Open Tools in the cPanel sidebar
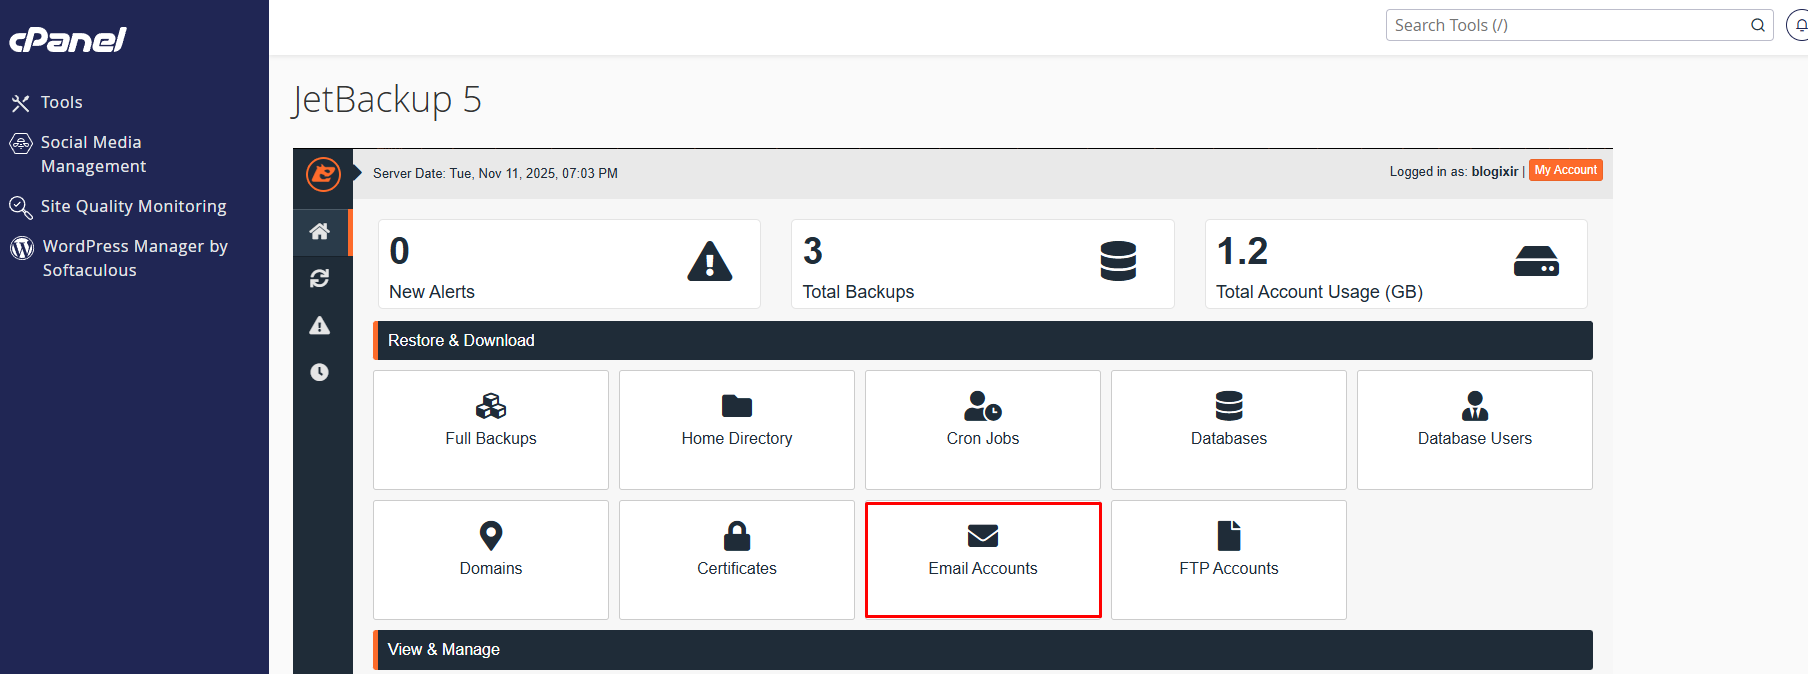The height and width of the screenshot is (674, 1808). pos(61,102)
